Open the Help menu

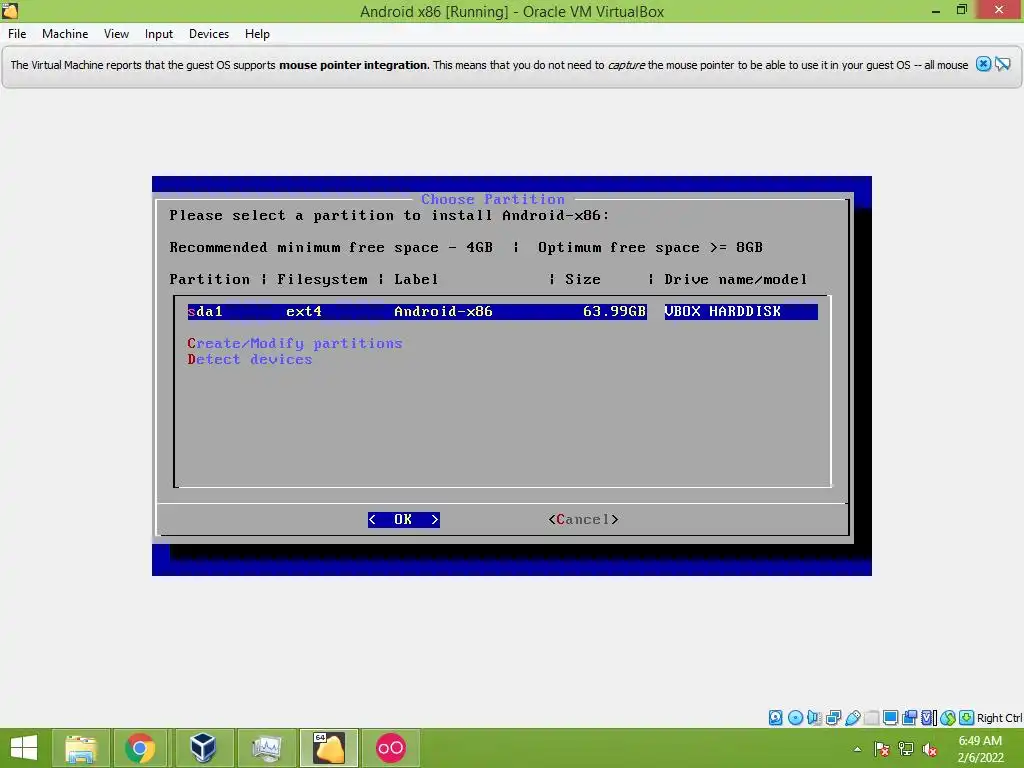coord(257,34)
